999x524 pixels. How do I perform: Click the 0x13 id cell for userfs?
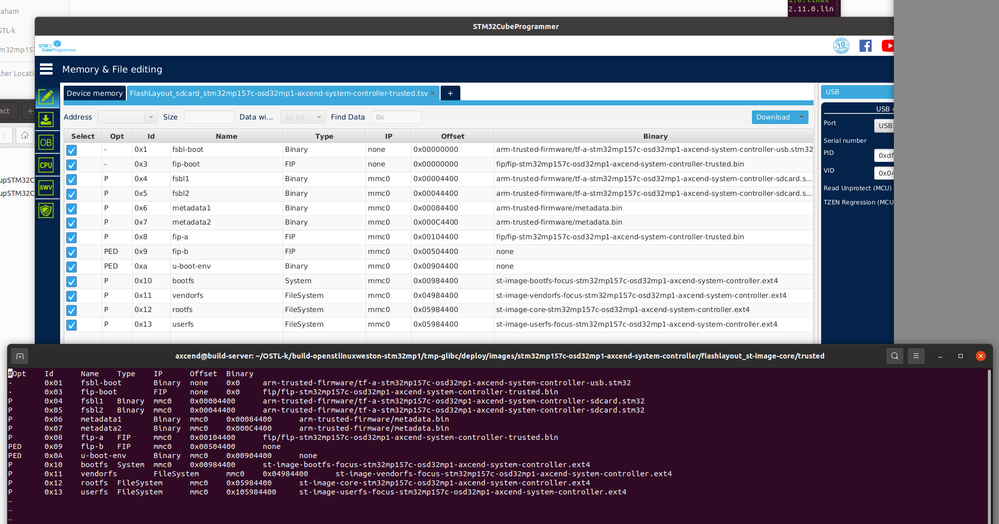pyautogui.click(x=150, y=324)
